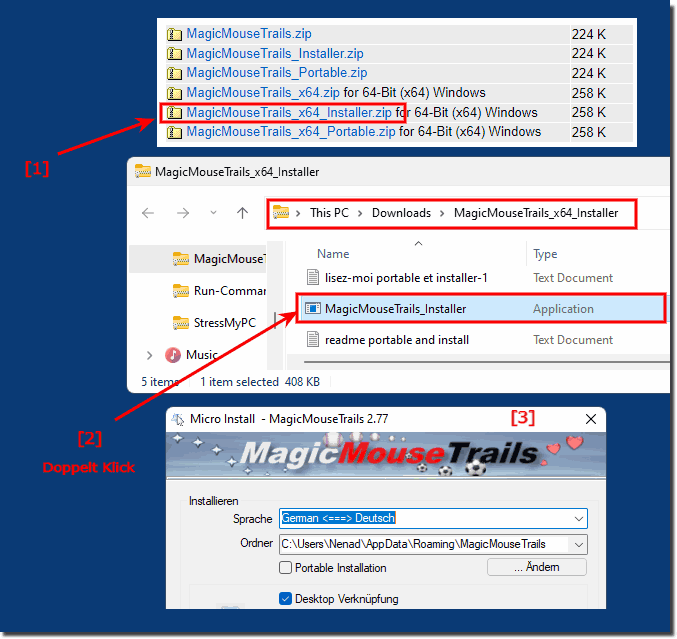This screenshot has width=677, height=639.
Task: Open the MagicMouseTrails.zip download link
Action: click(x=249, y=34)
